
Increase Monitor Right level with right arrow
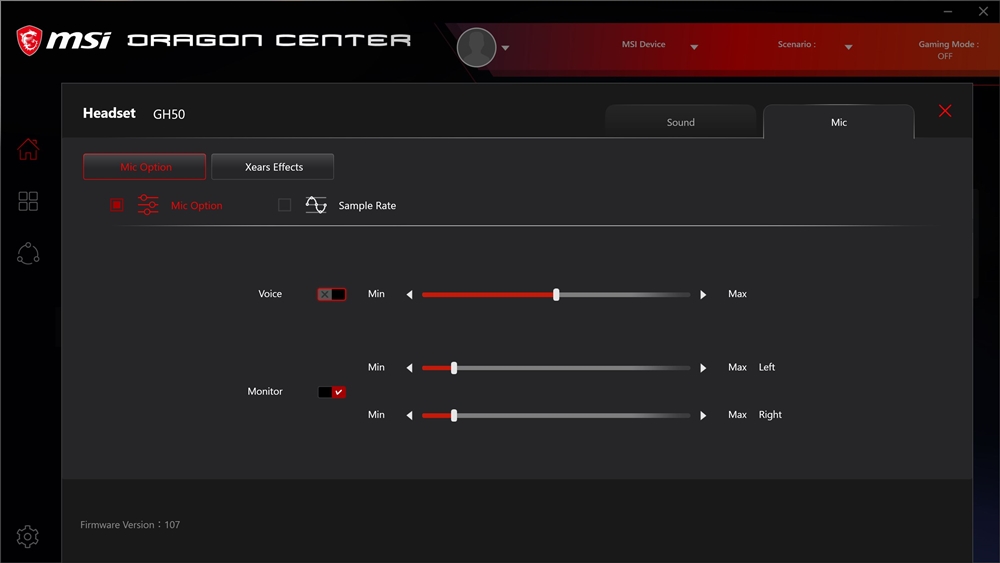coord(703,416)
